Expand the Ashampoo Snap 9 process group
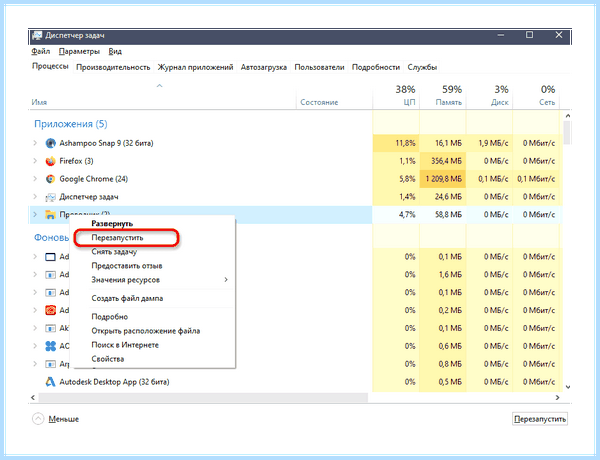The height and width of the screenshot is (460, 600). pyautogui.click(x=35, y=143)
